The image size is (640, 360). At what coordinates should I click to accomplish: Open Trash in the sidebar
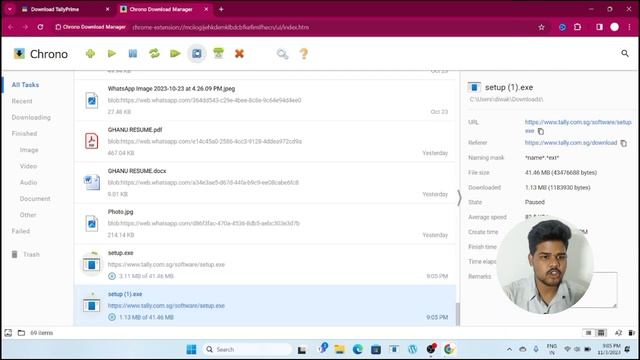coord(26,254)
